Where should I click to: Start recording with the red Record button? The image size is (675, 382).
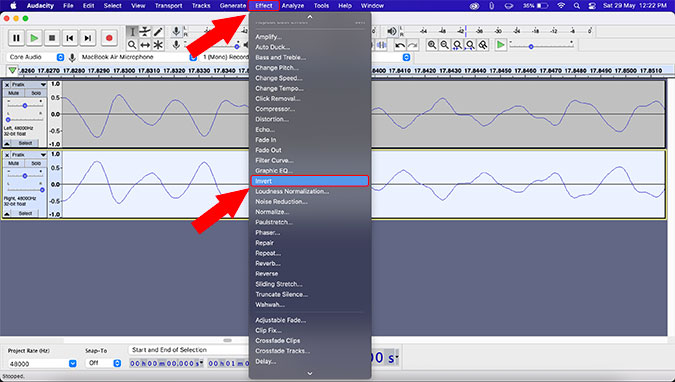click(x=109, y=38)
